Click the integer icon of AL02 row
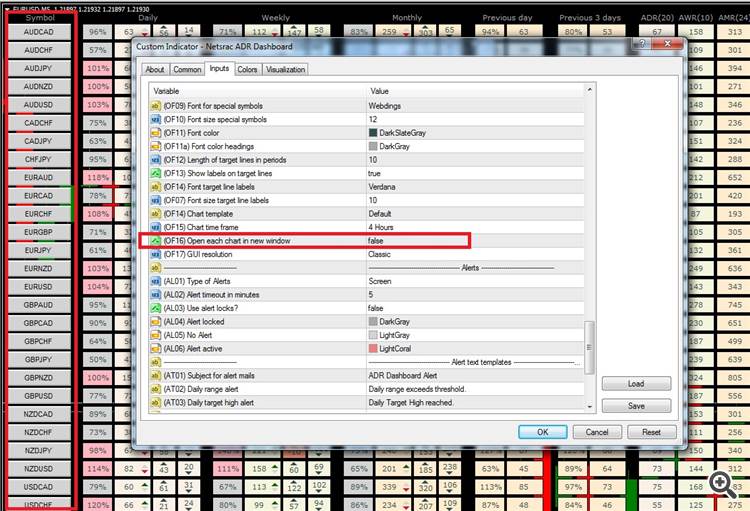 155,295
